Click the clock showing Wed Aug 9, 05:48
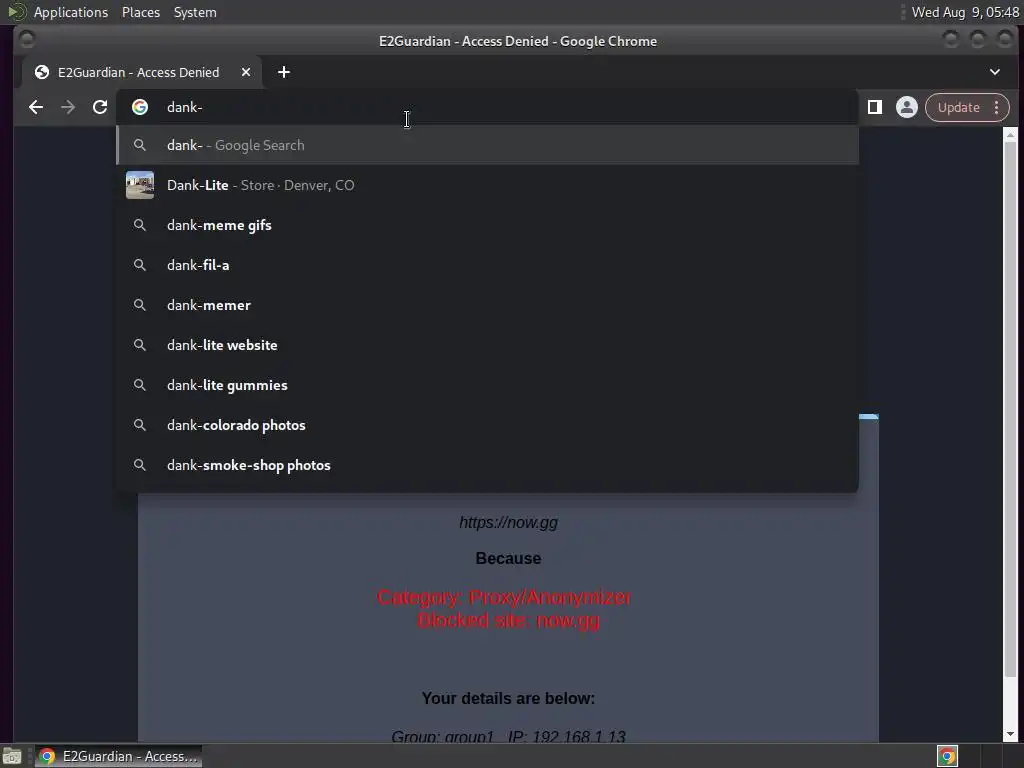Viewport: 1024px width, 768px height. (965, 12)
